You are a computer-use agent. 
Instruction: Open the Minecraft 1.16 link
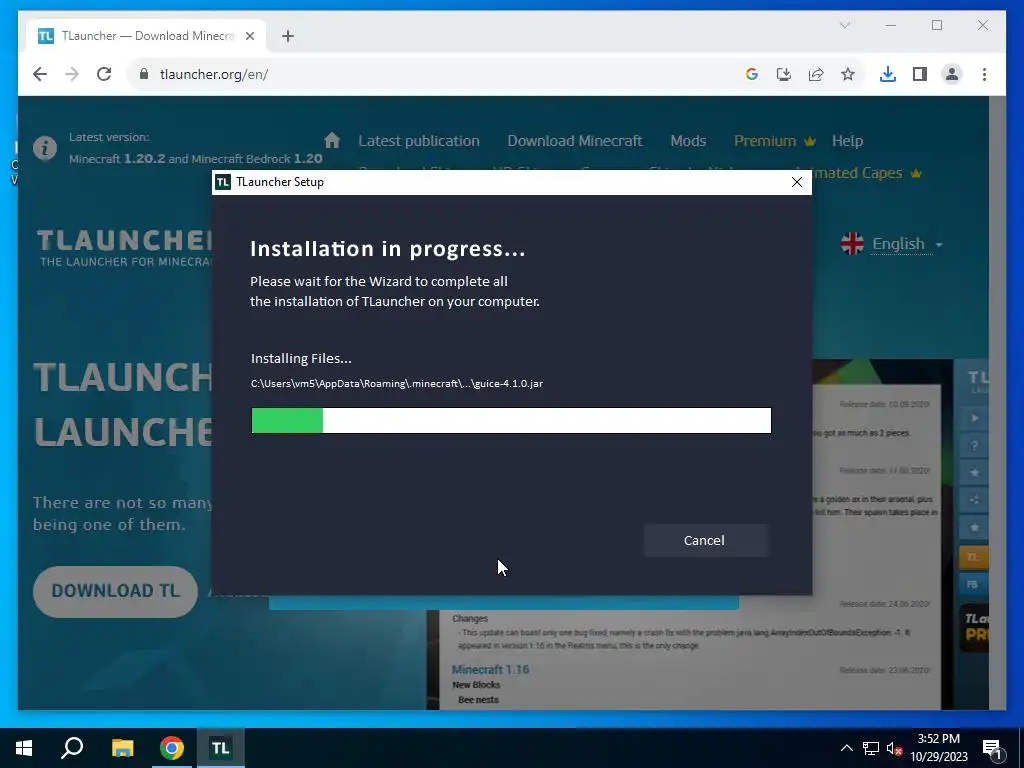[x=490, y=669]
